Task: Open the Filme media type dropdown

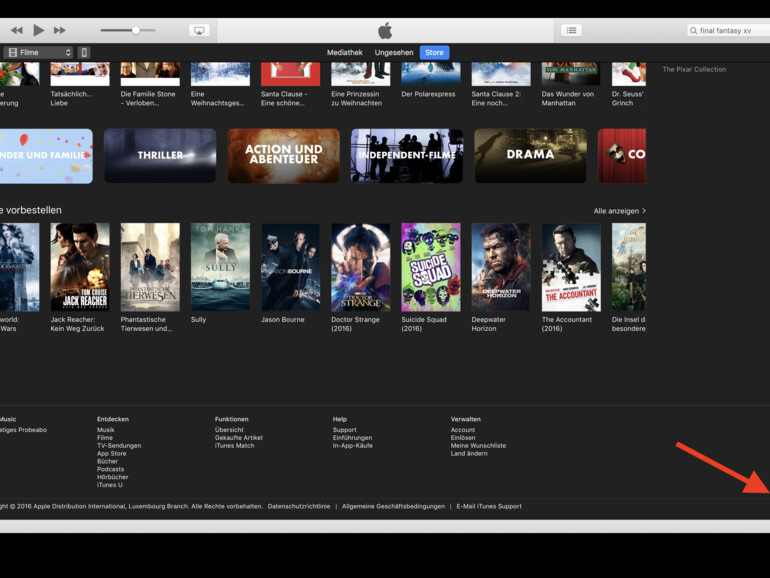Action: [x=39, y=53]
